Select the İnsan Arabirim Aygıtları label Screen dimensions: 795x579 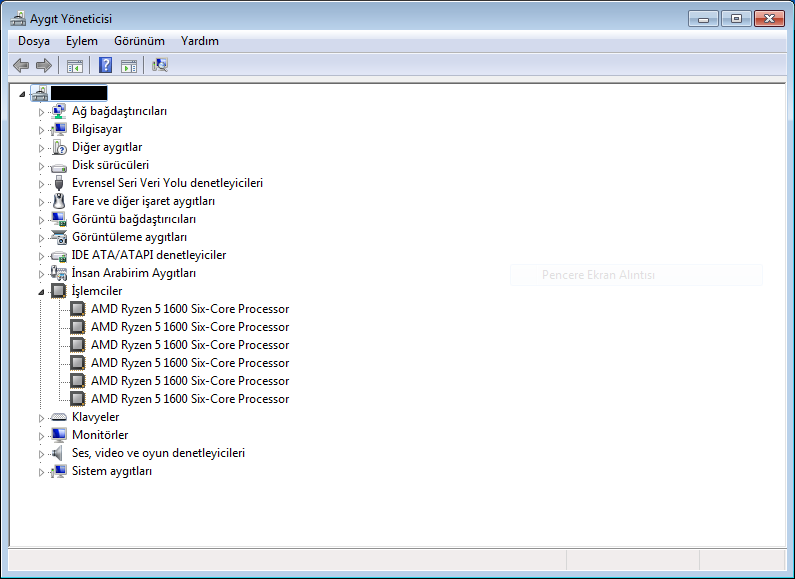pos(134,273)
